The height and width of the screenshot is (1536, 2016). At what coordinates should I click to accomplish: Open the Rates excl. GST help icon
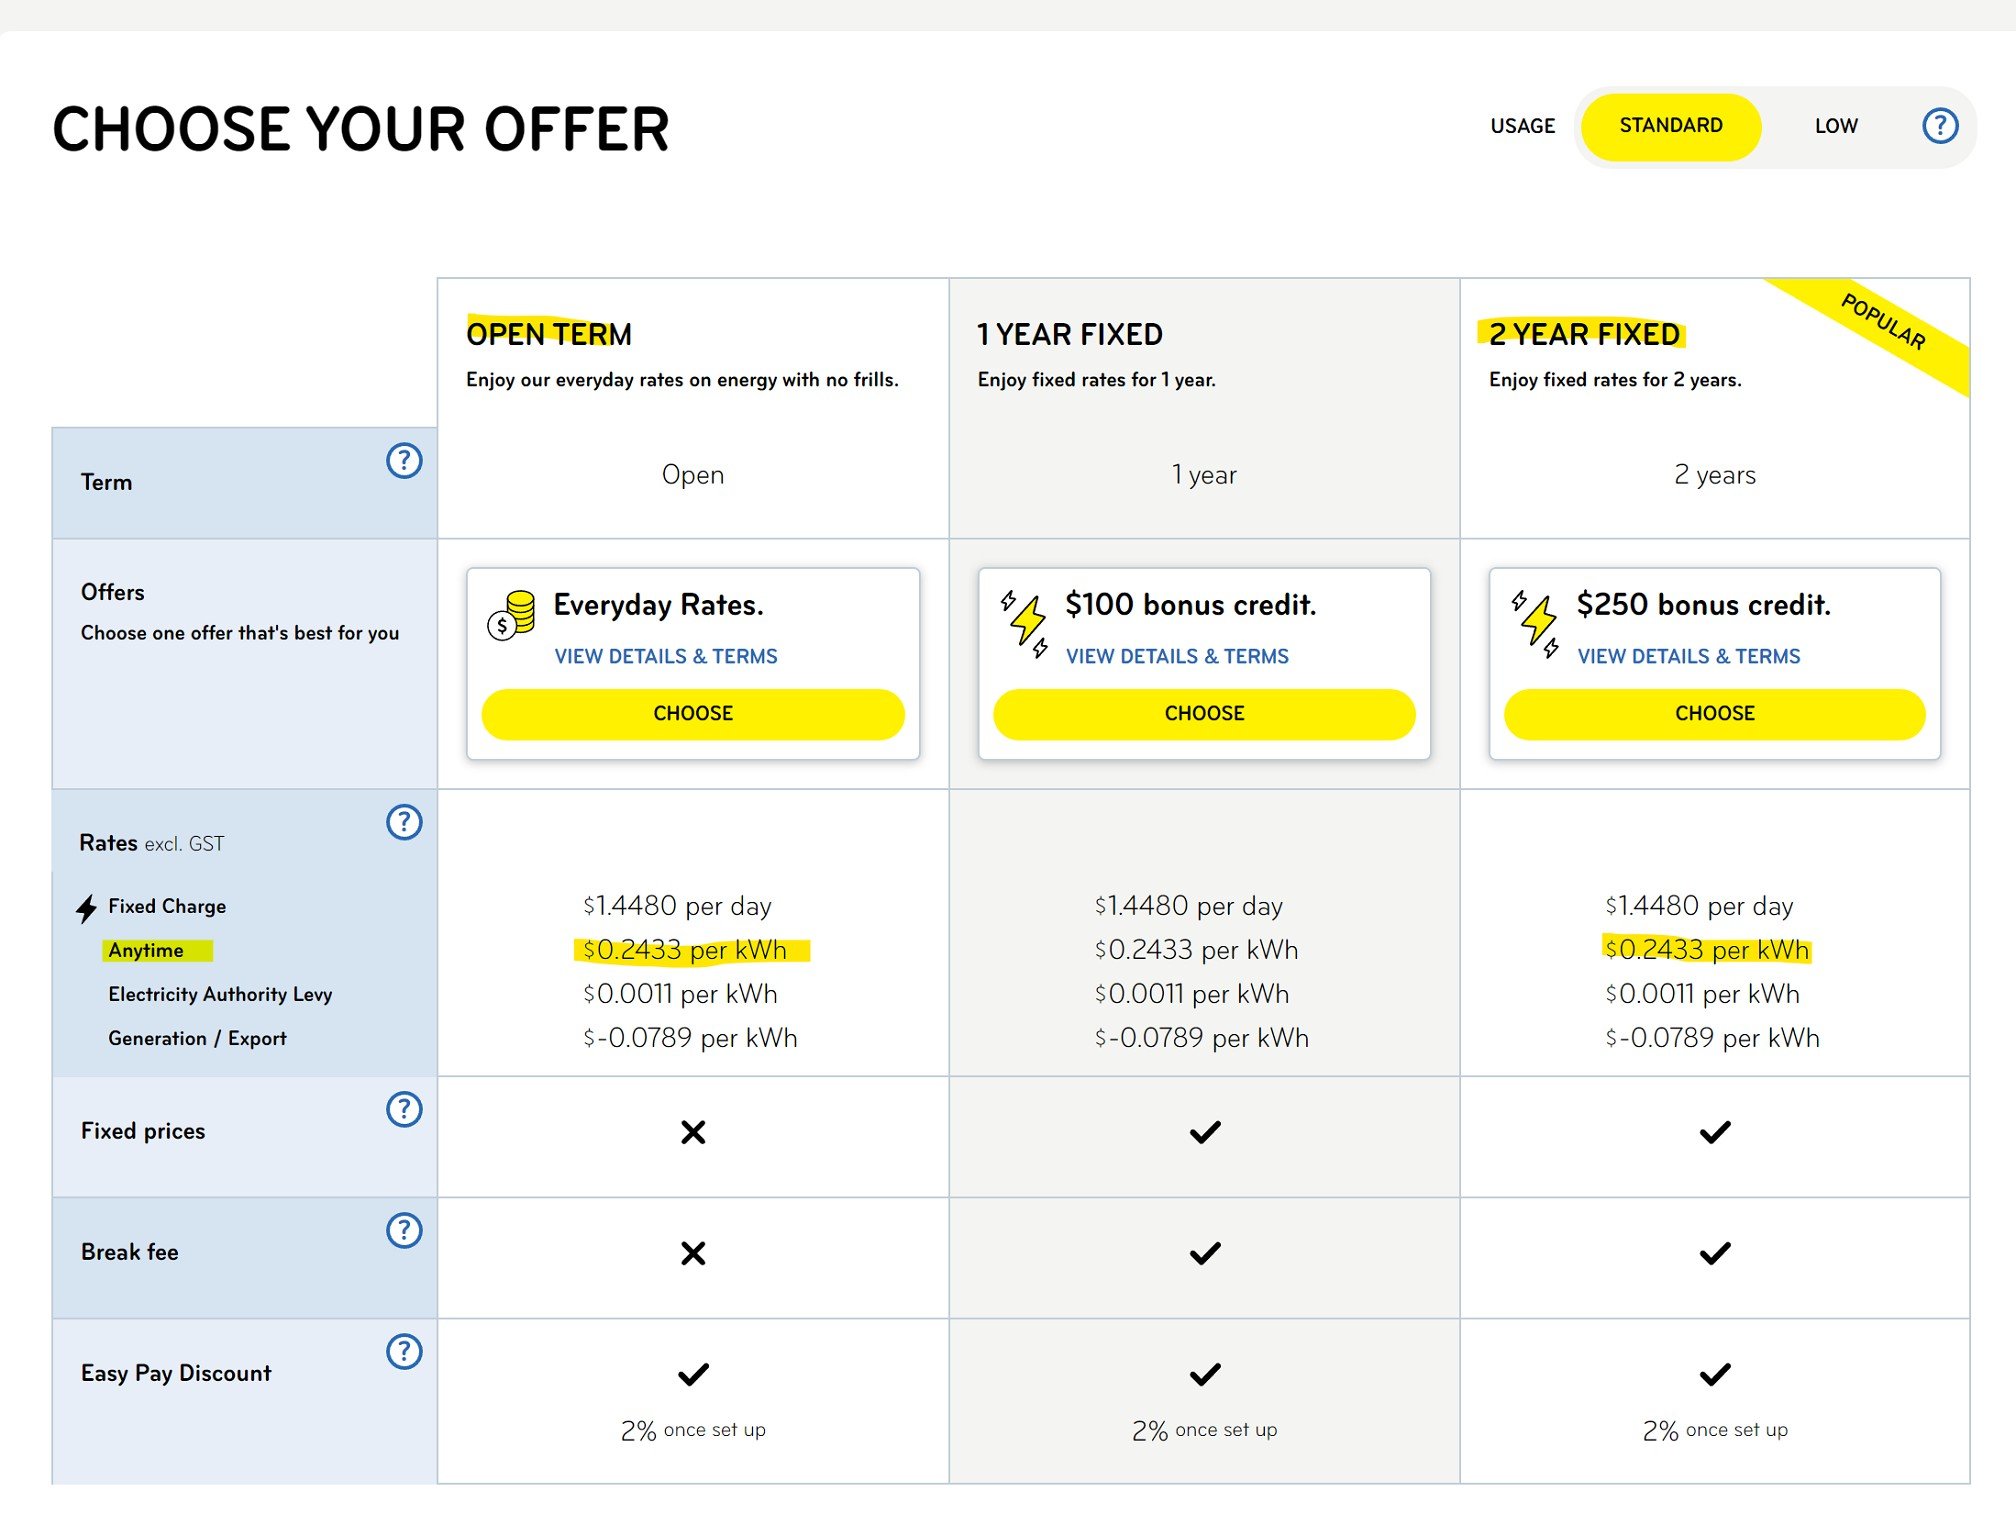point(404,822)
